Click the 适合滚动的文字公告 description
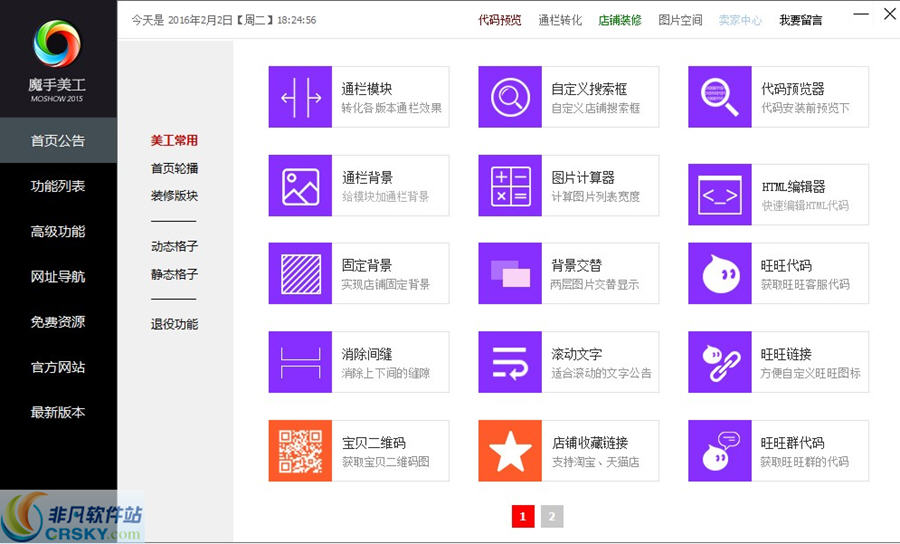The height and width of the screenshot is (544, 900). (602, 374)
